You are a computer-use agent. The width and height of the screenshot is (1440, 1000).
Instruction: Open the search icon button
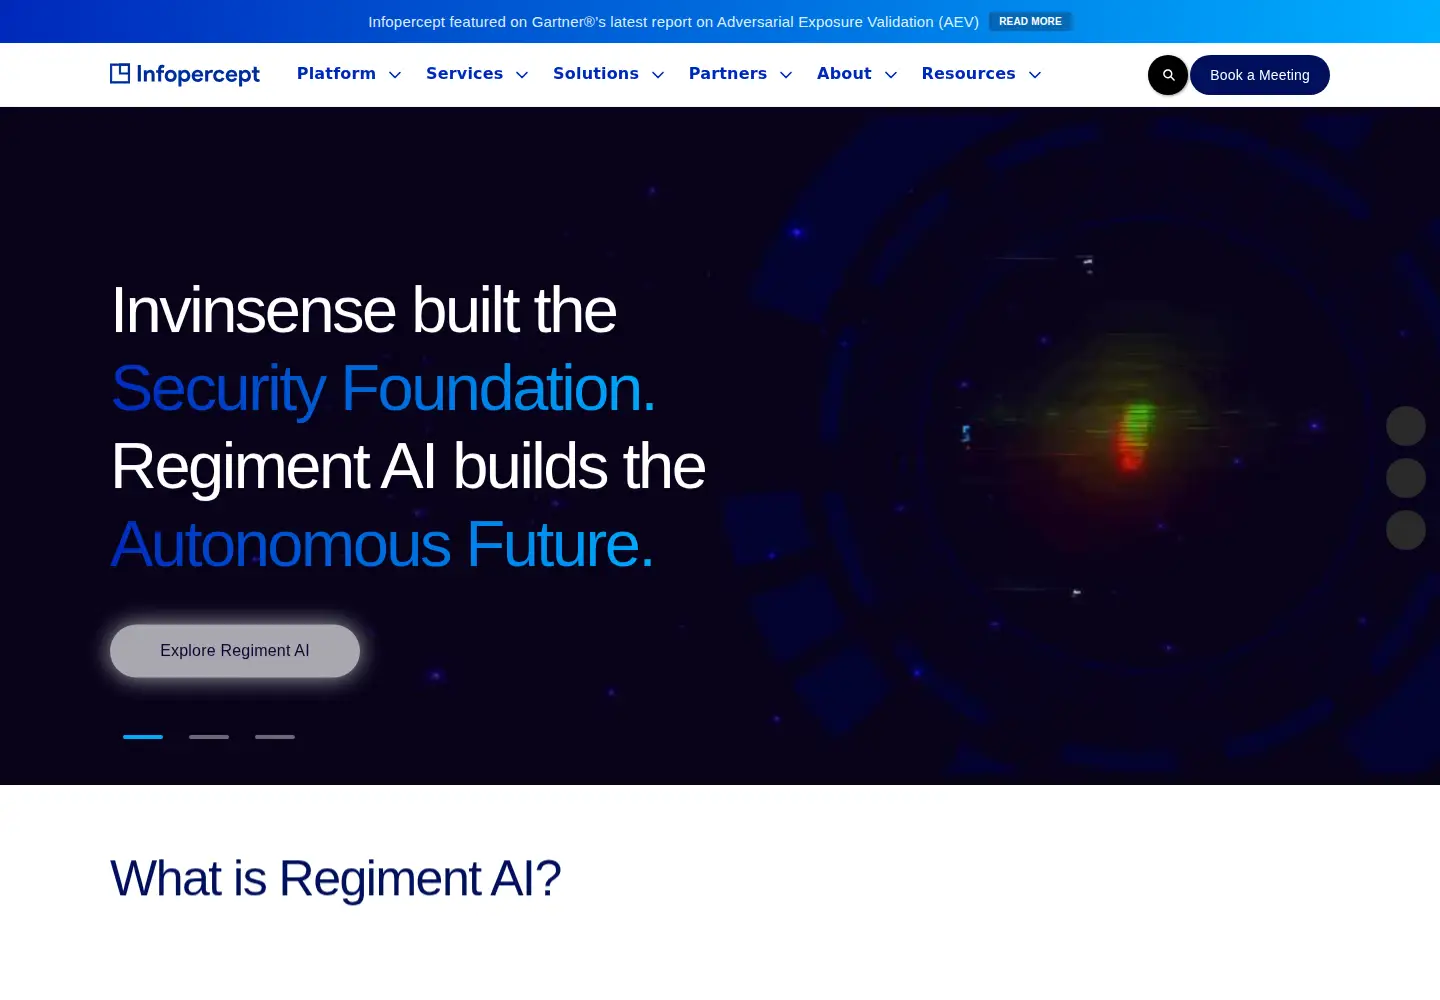[1168, 75]
